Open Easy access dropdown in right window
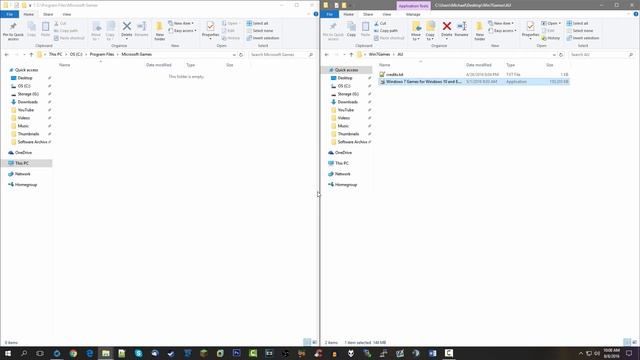The image size is (640, 360). tap(502, 31)
